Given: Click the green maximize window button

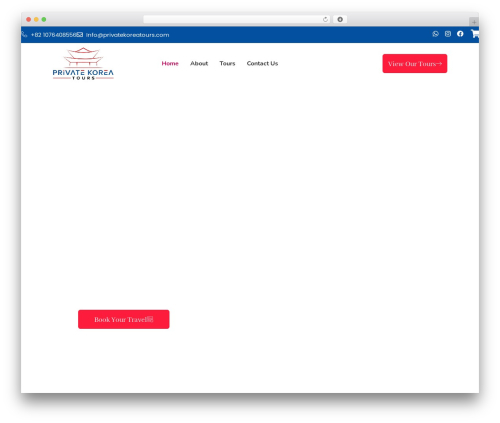Looking at the screenshot, I should 44,19.
